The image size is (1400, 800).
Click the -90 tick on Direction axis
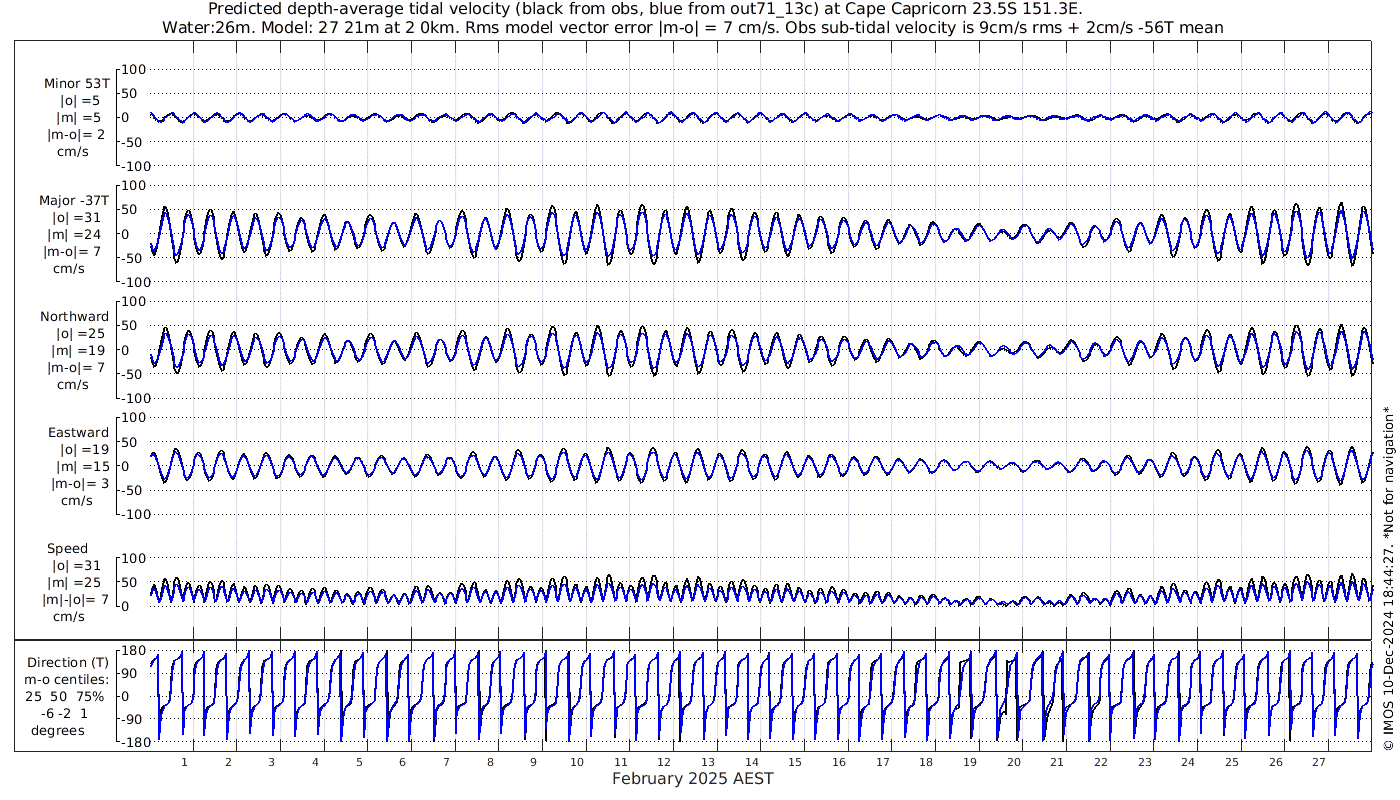click(133, 747)
